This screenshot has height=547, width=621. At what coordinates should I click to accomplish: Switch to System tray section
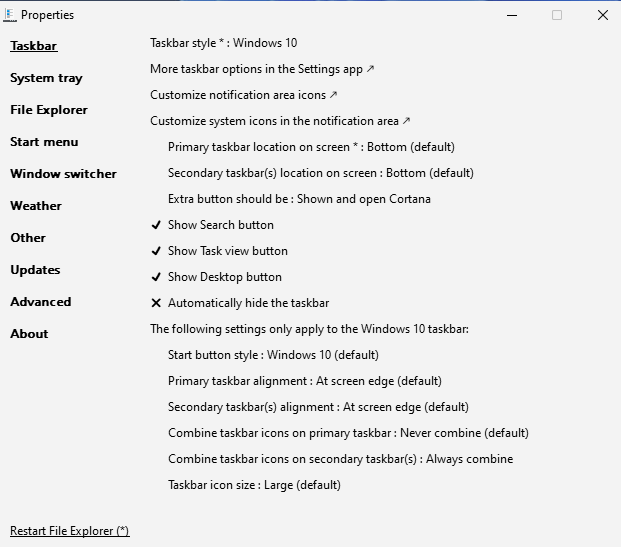pyautogui.click(x=46, y=78)
